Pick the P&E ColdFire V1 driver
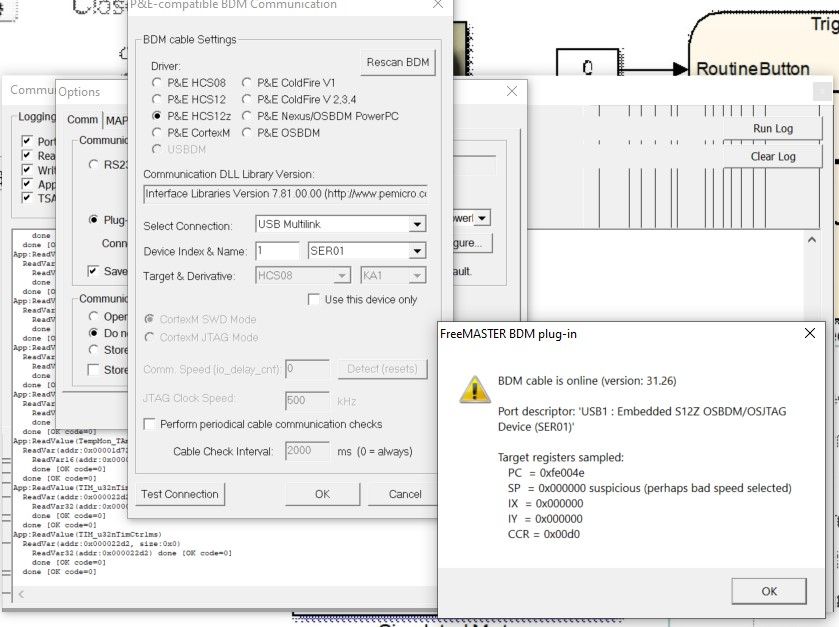 (247, 83)
